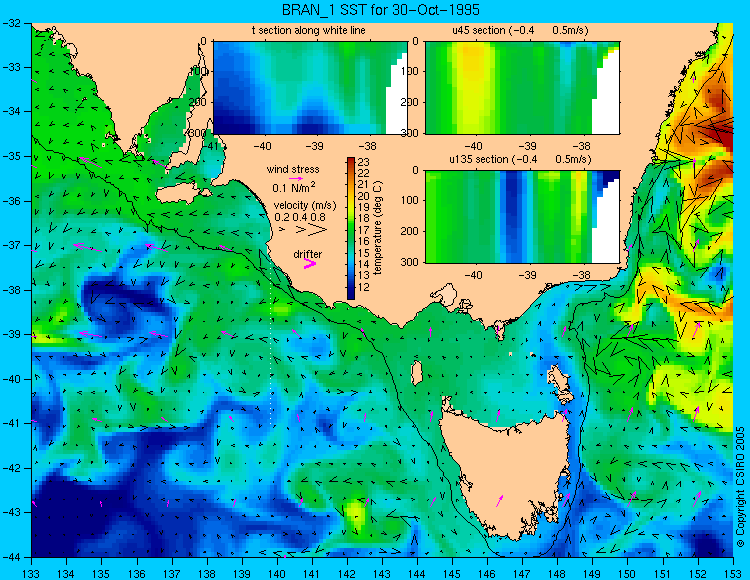This screenshot has width=750, height=580.
Task: Click longitude axis label 140
Action: coord(277,573)
